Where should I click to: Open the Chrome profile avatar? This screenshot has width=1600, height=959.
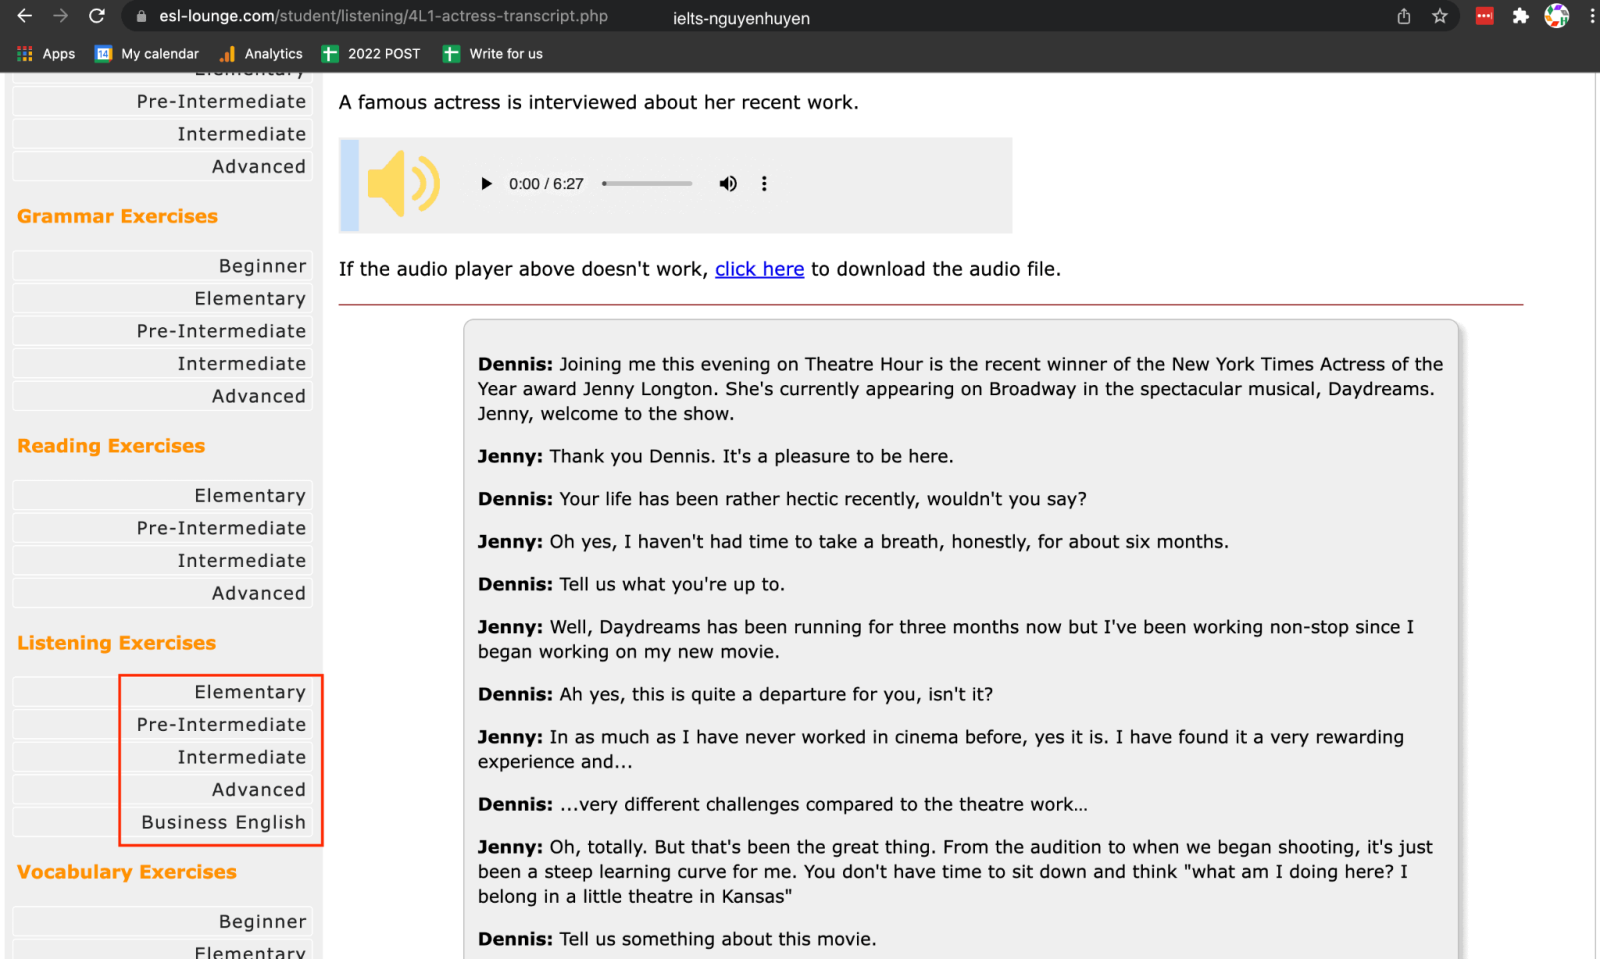click(1556, 16)
